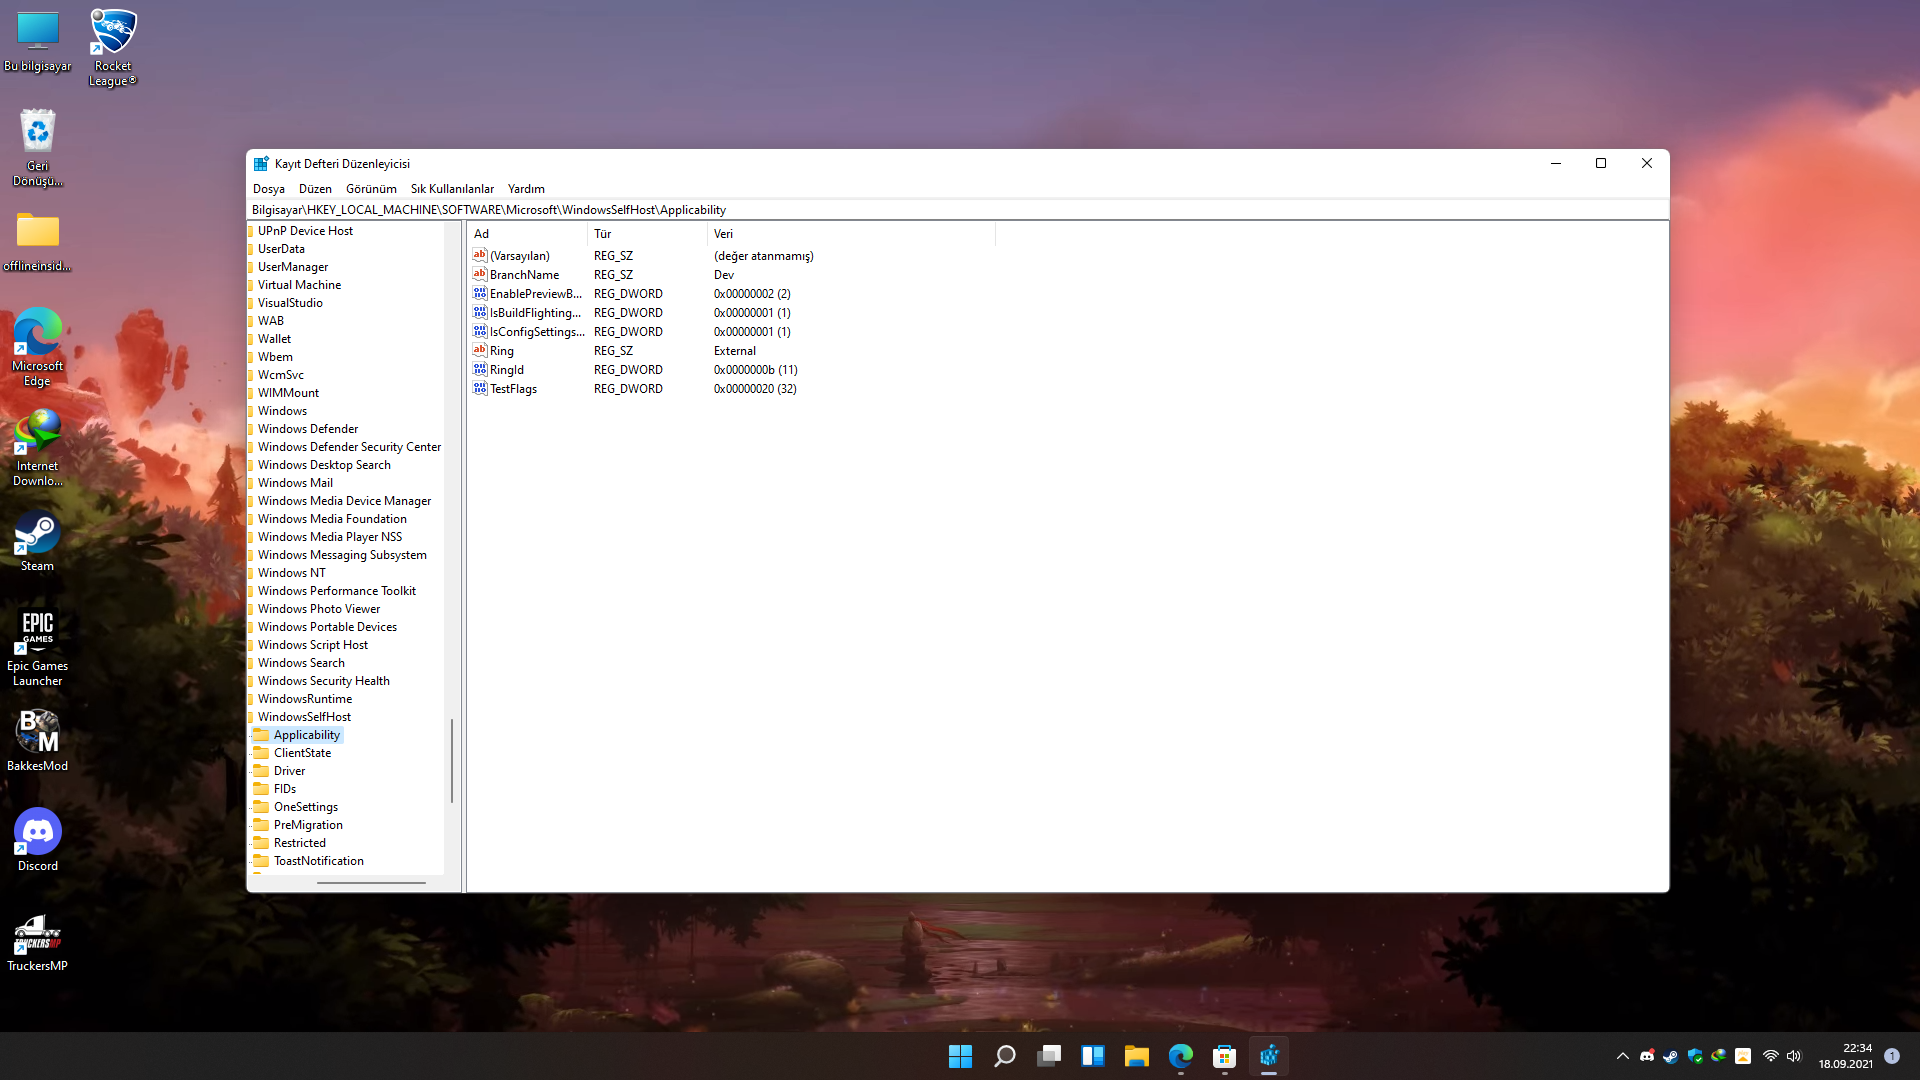Open the Dosya menu
Screen dimensions: 1920x1080
click(268, 189)
